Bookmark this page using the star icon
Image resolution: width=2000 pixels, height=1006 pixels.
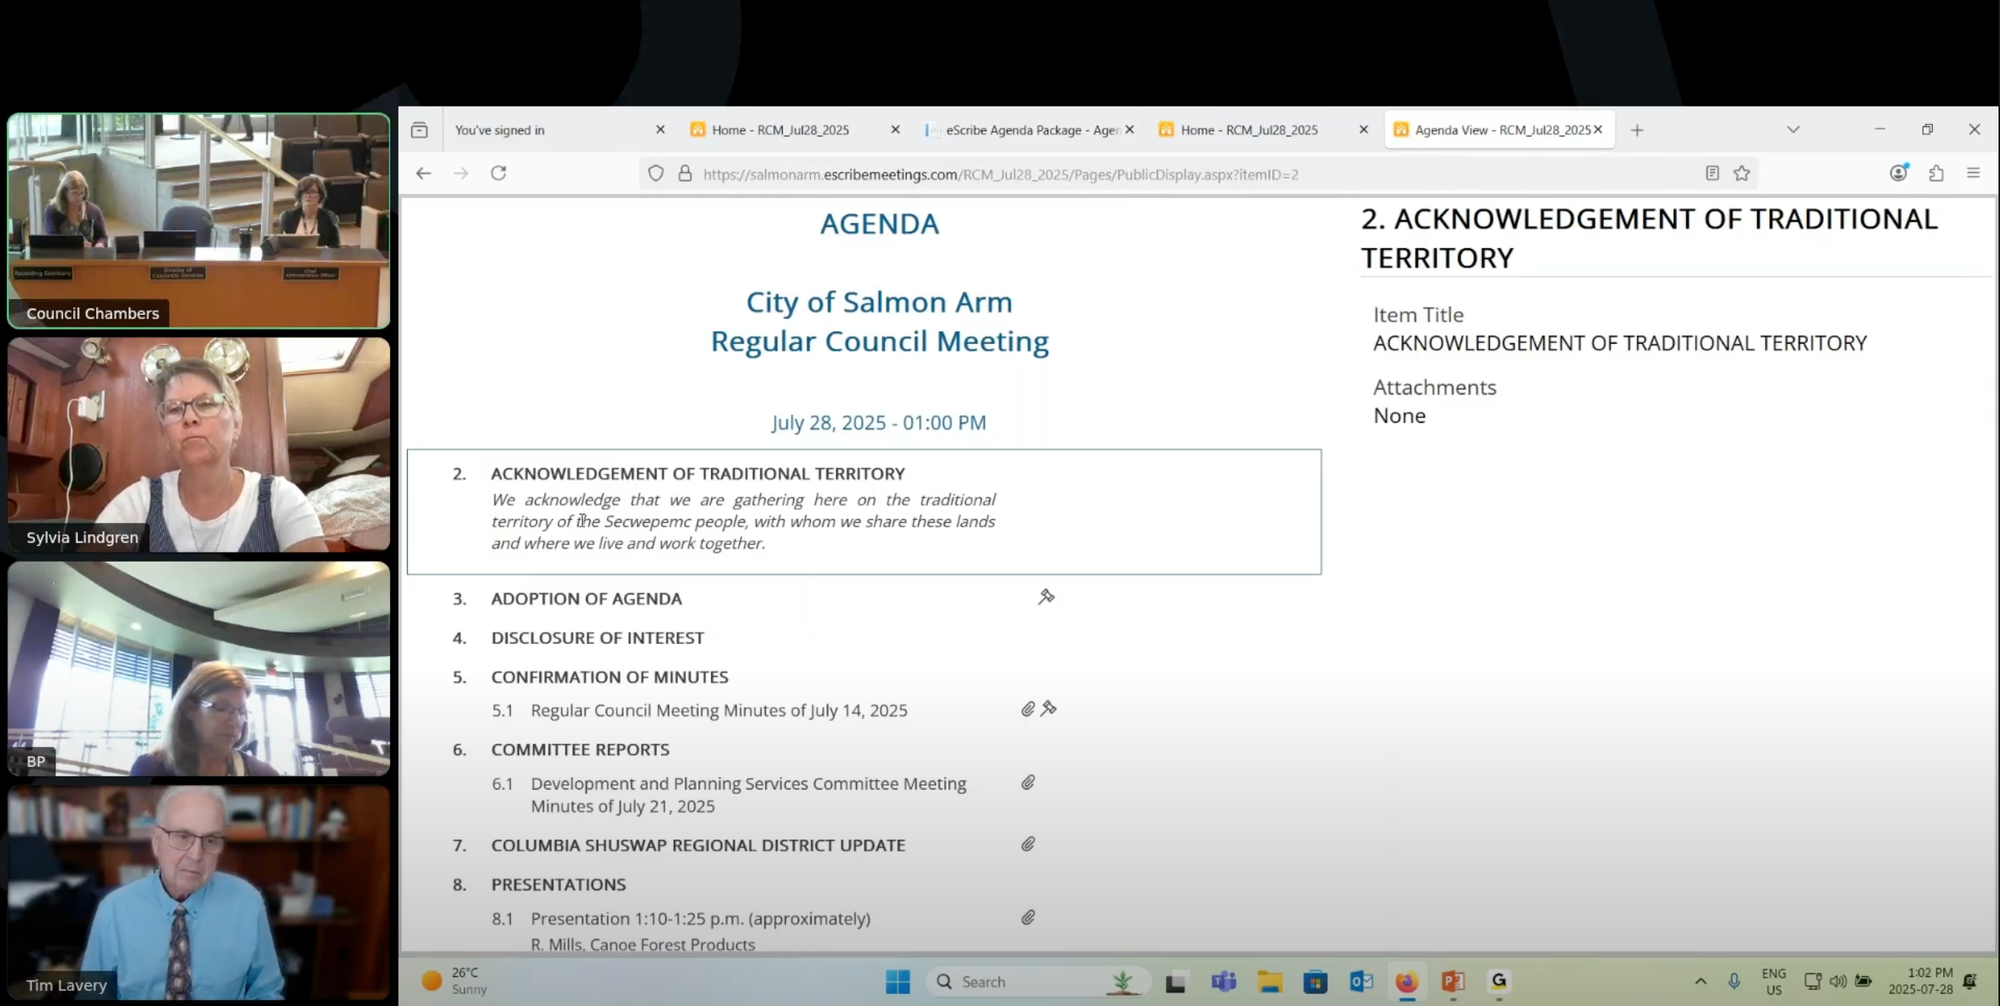click(x=1743, y=173)
